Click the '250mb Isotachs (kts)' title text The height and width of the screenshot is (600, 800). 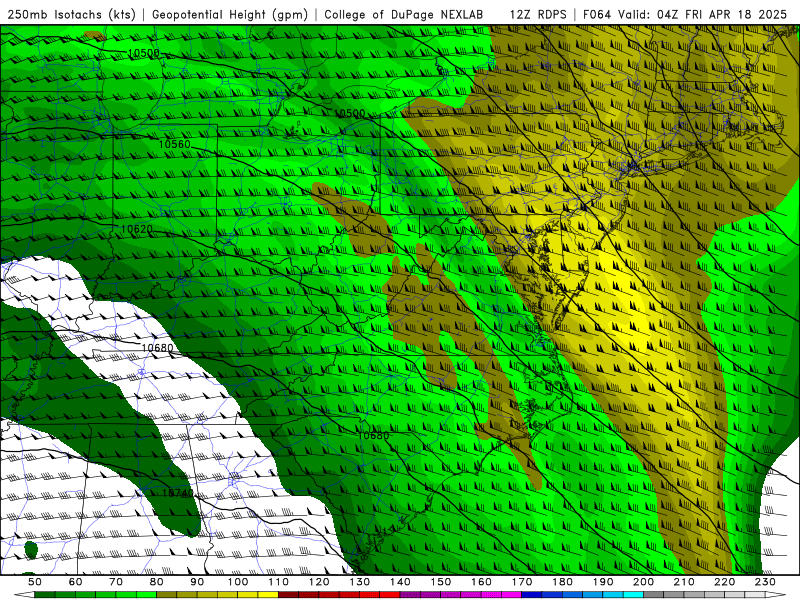(x=71, y=15)
